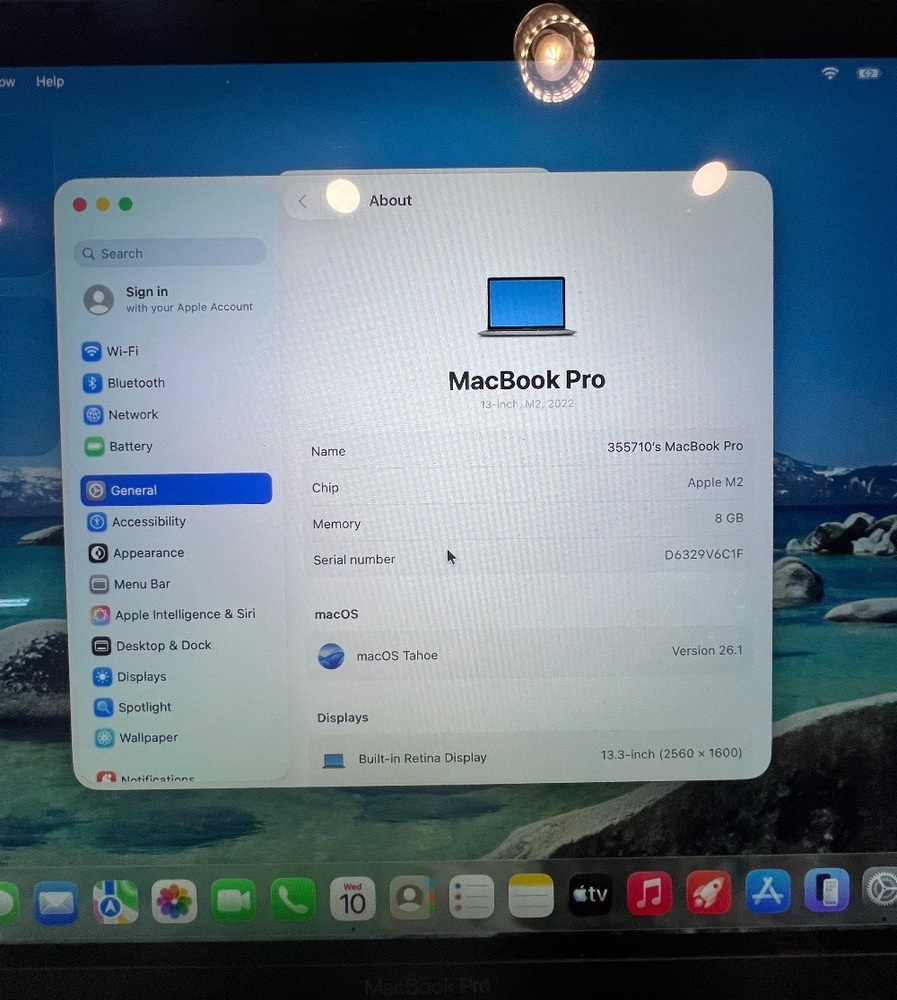Open Battery settings
Screen dimensions: 897x1000
click(x=130, y=447)
